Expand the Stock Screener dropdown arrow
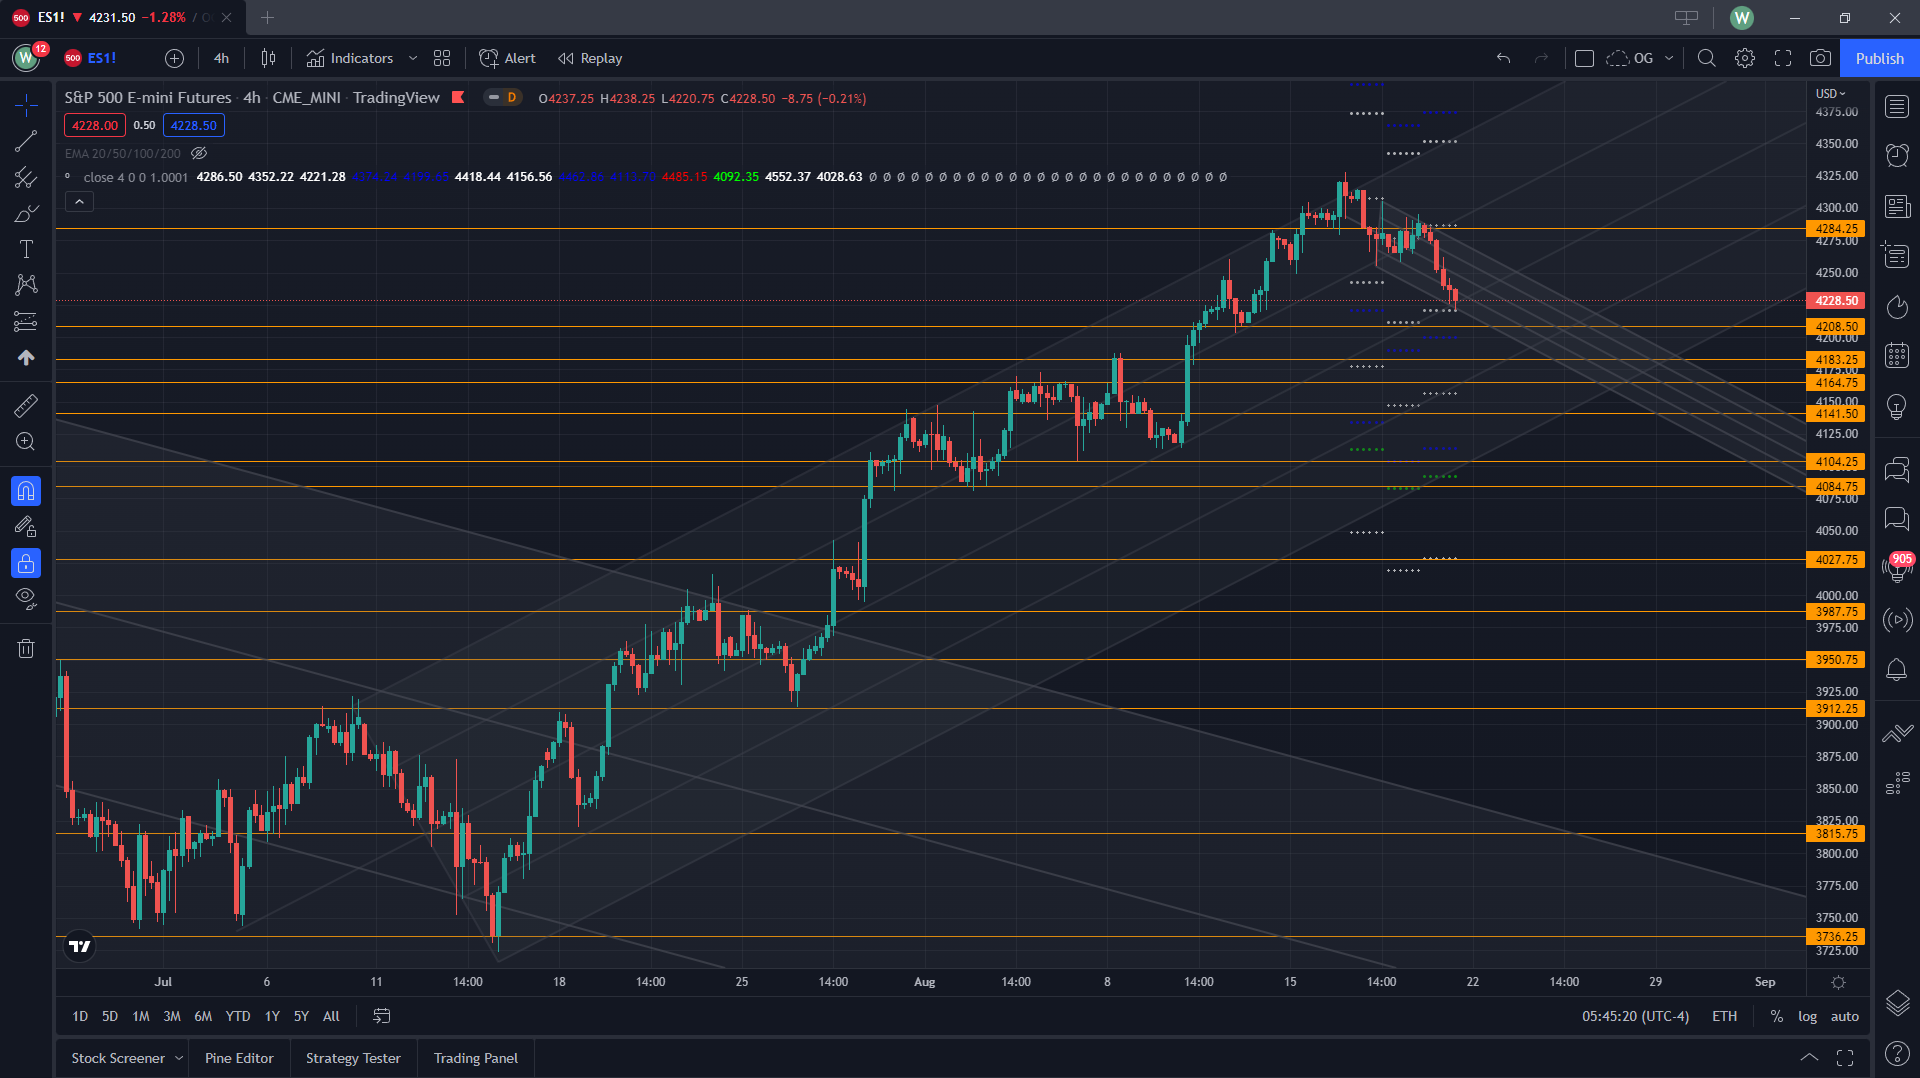 pos(179,1058)
